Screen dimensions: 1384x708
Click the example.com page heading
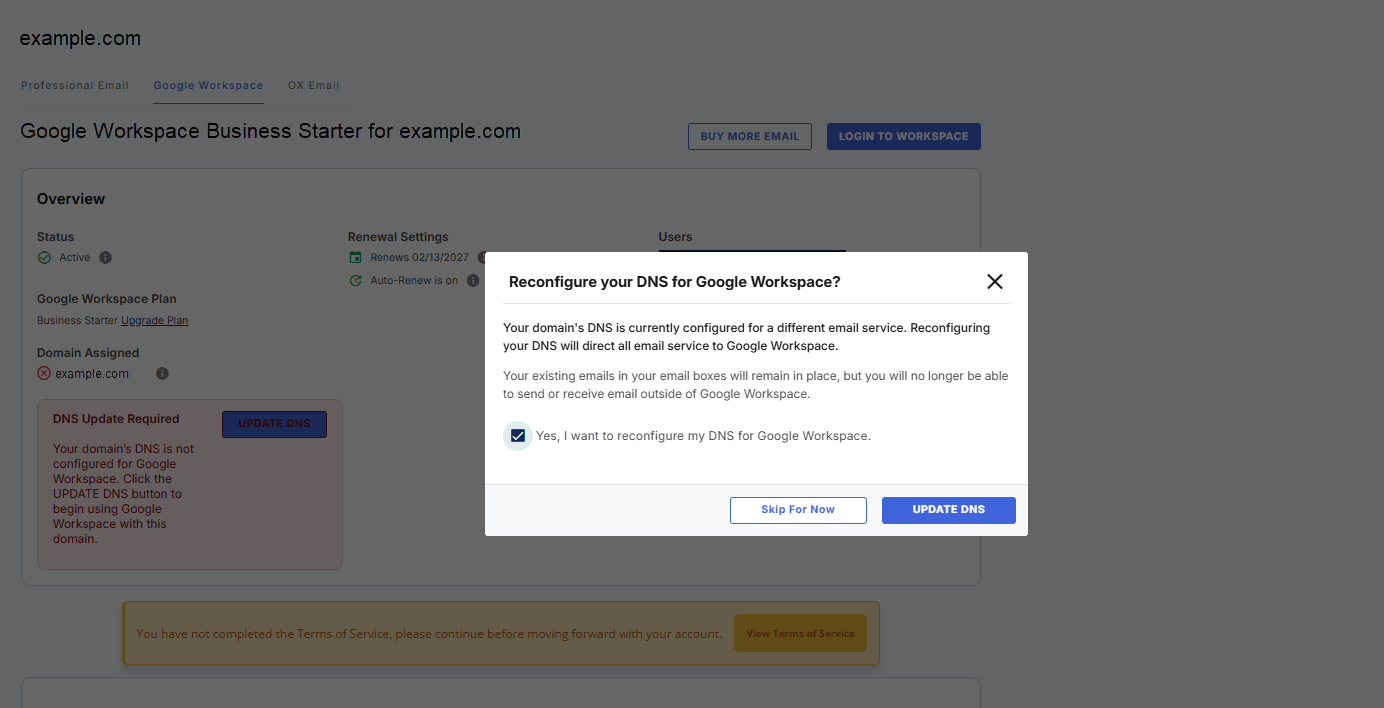(80, 39)
